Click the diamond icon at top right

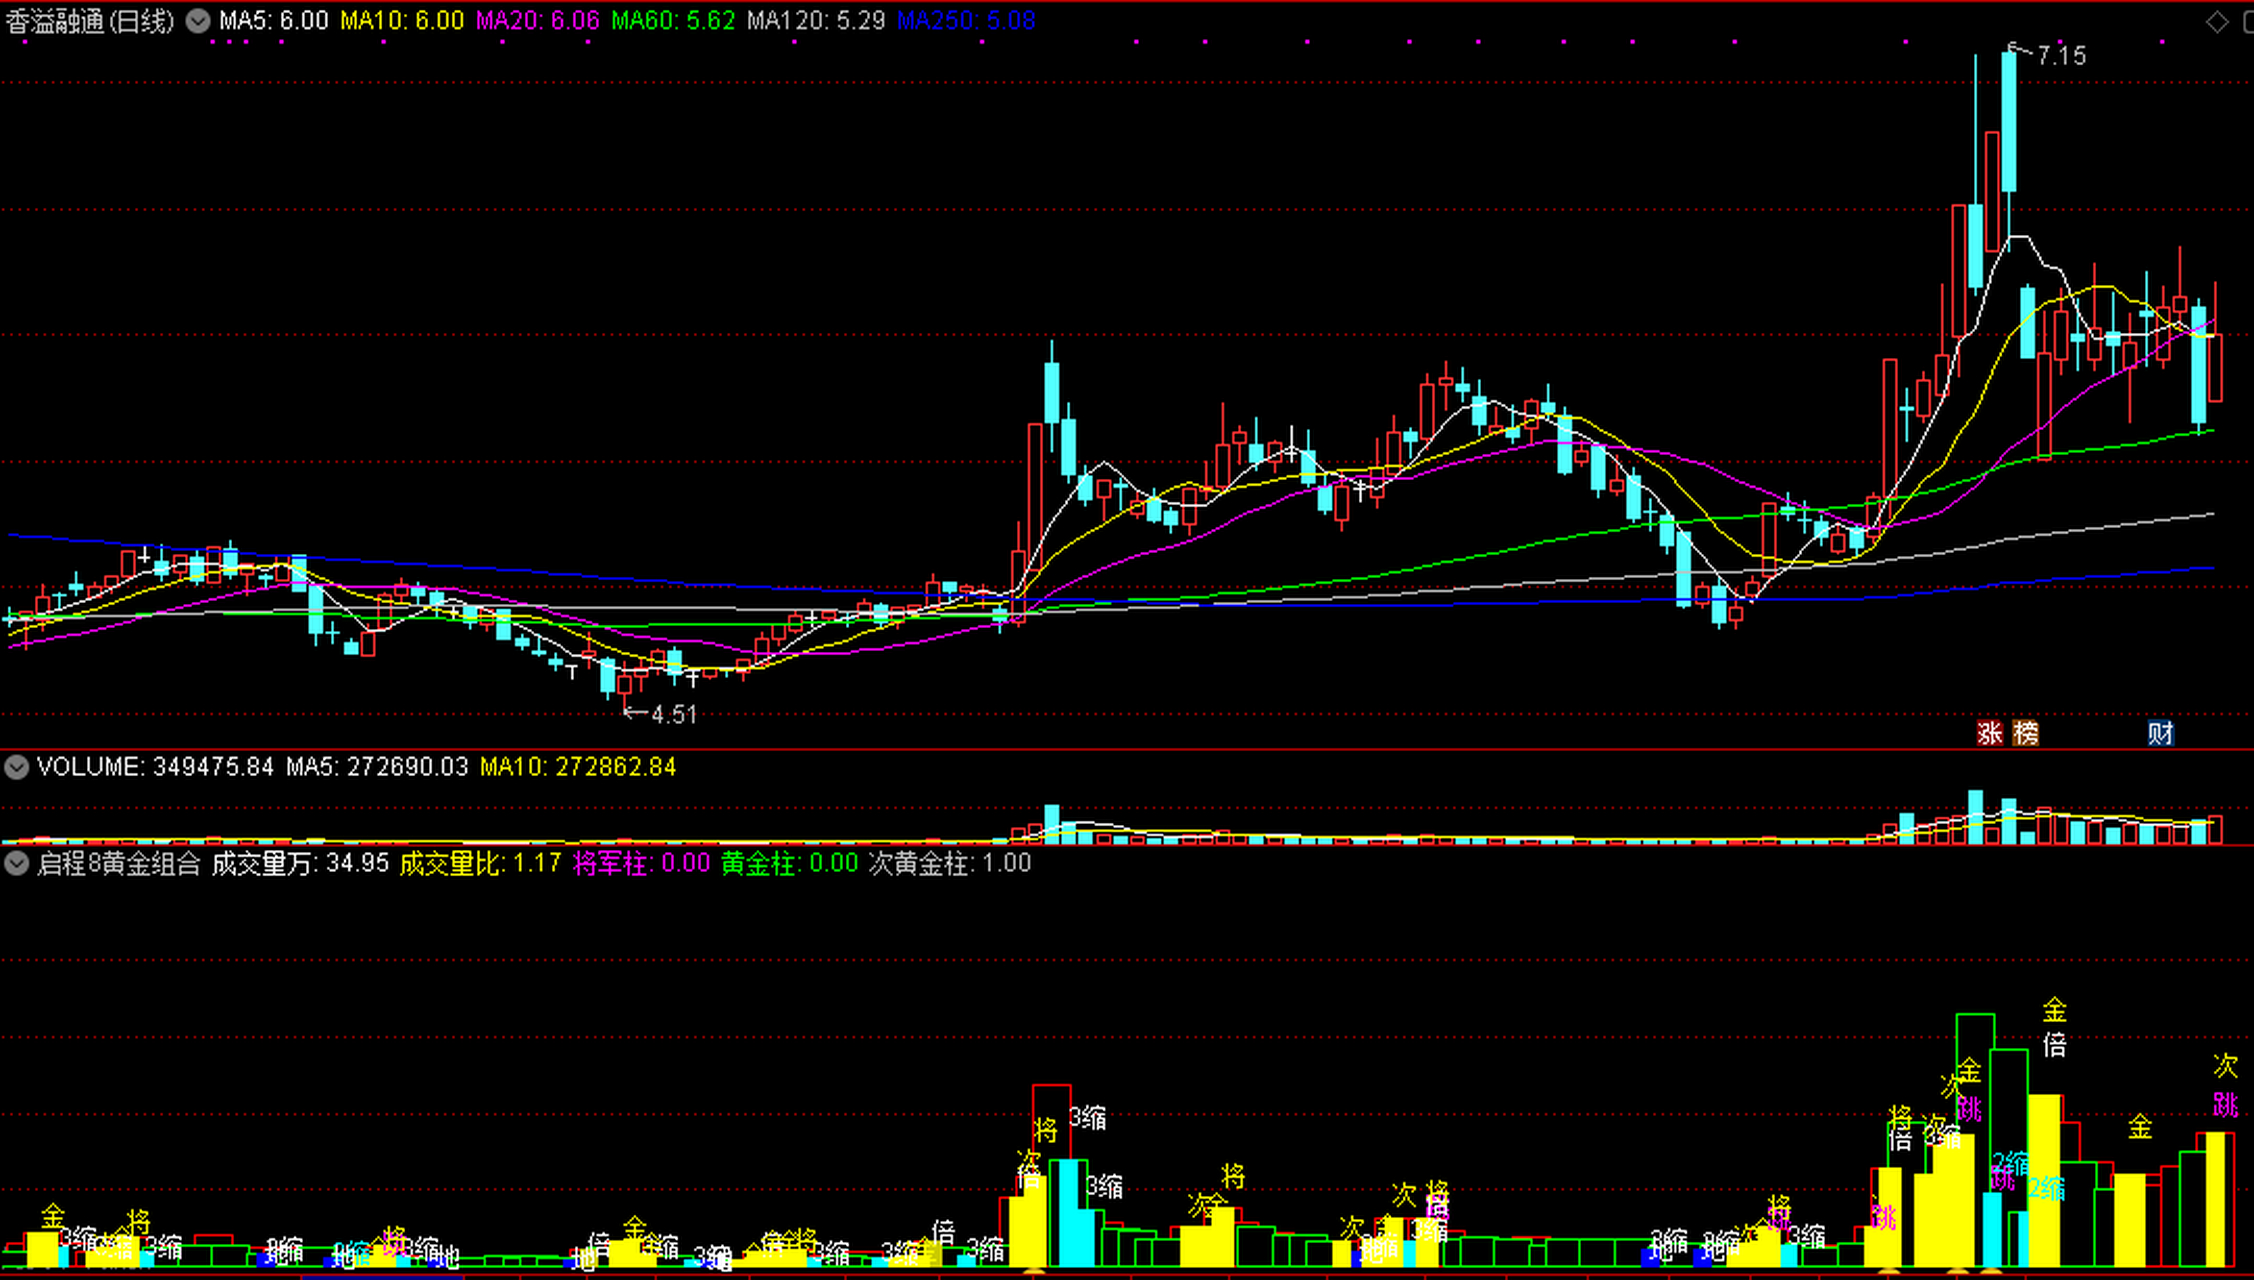[2216, 22]
